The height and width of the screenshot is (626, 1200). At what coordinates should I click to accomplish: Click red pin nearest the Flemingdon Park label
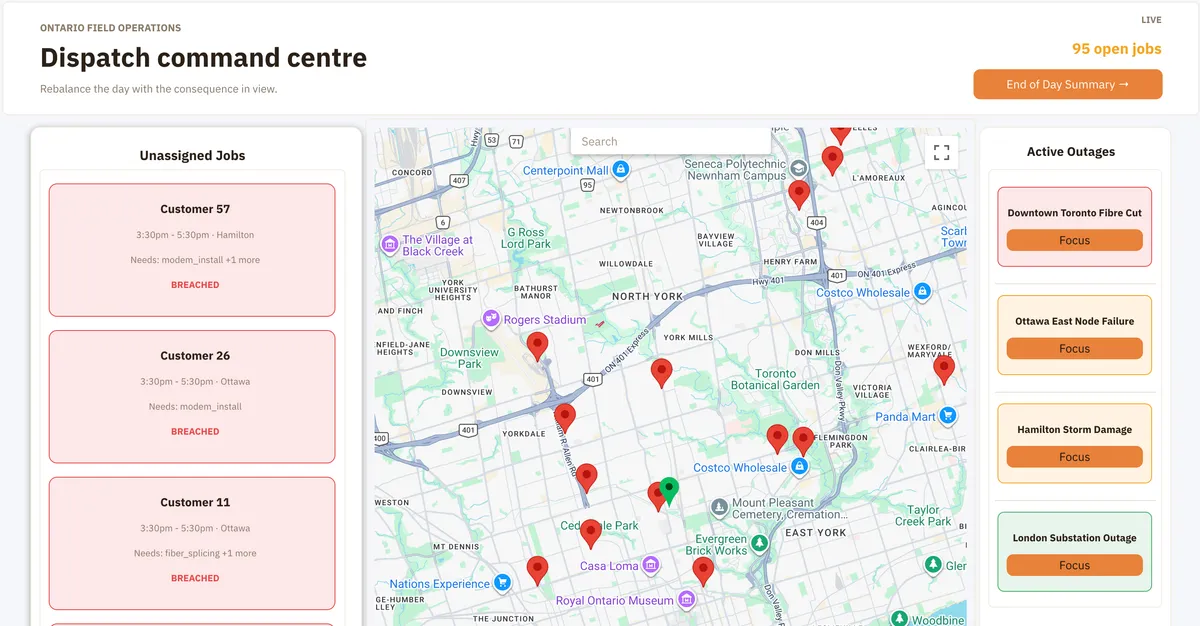coord(803,441)
